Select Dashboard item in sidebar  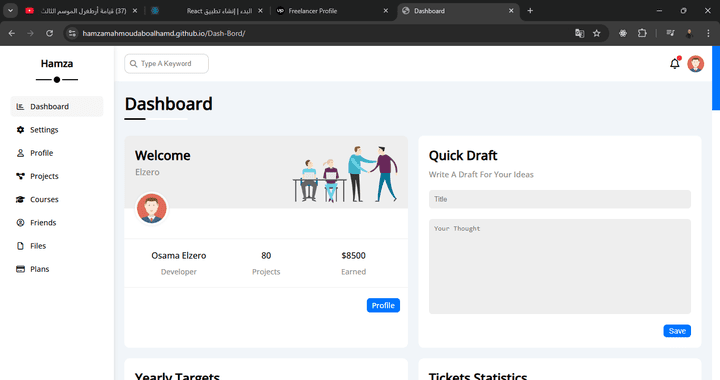click(x=57, y=106)
